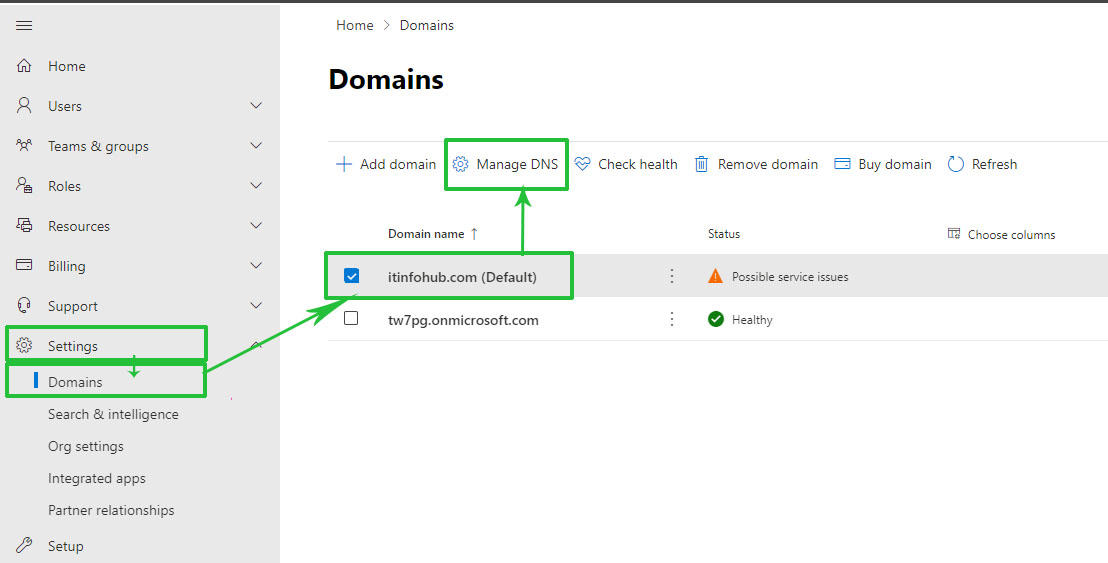Expand the Teams & groups chevron
Image resolution: width=1108 pixels, height=563 pixels.
pos(257,146)
